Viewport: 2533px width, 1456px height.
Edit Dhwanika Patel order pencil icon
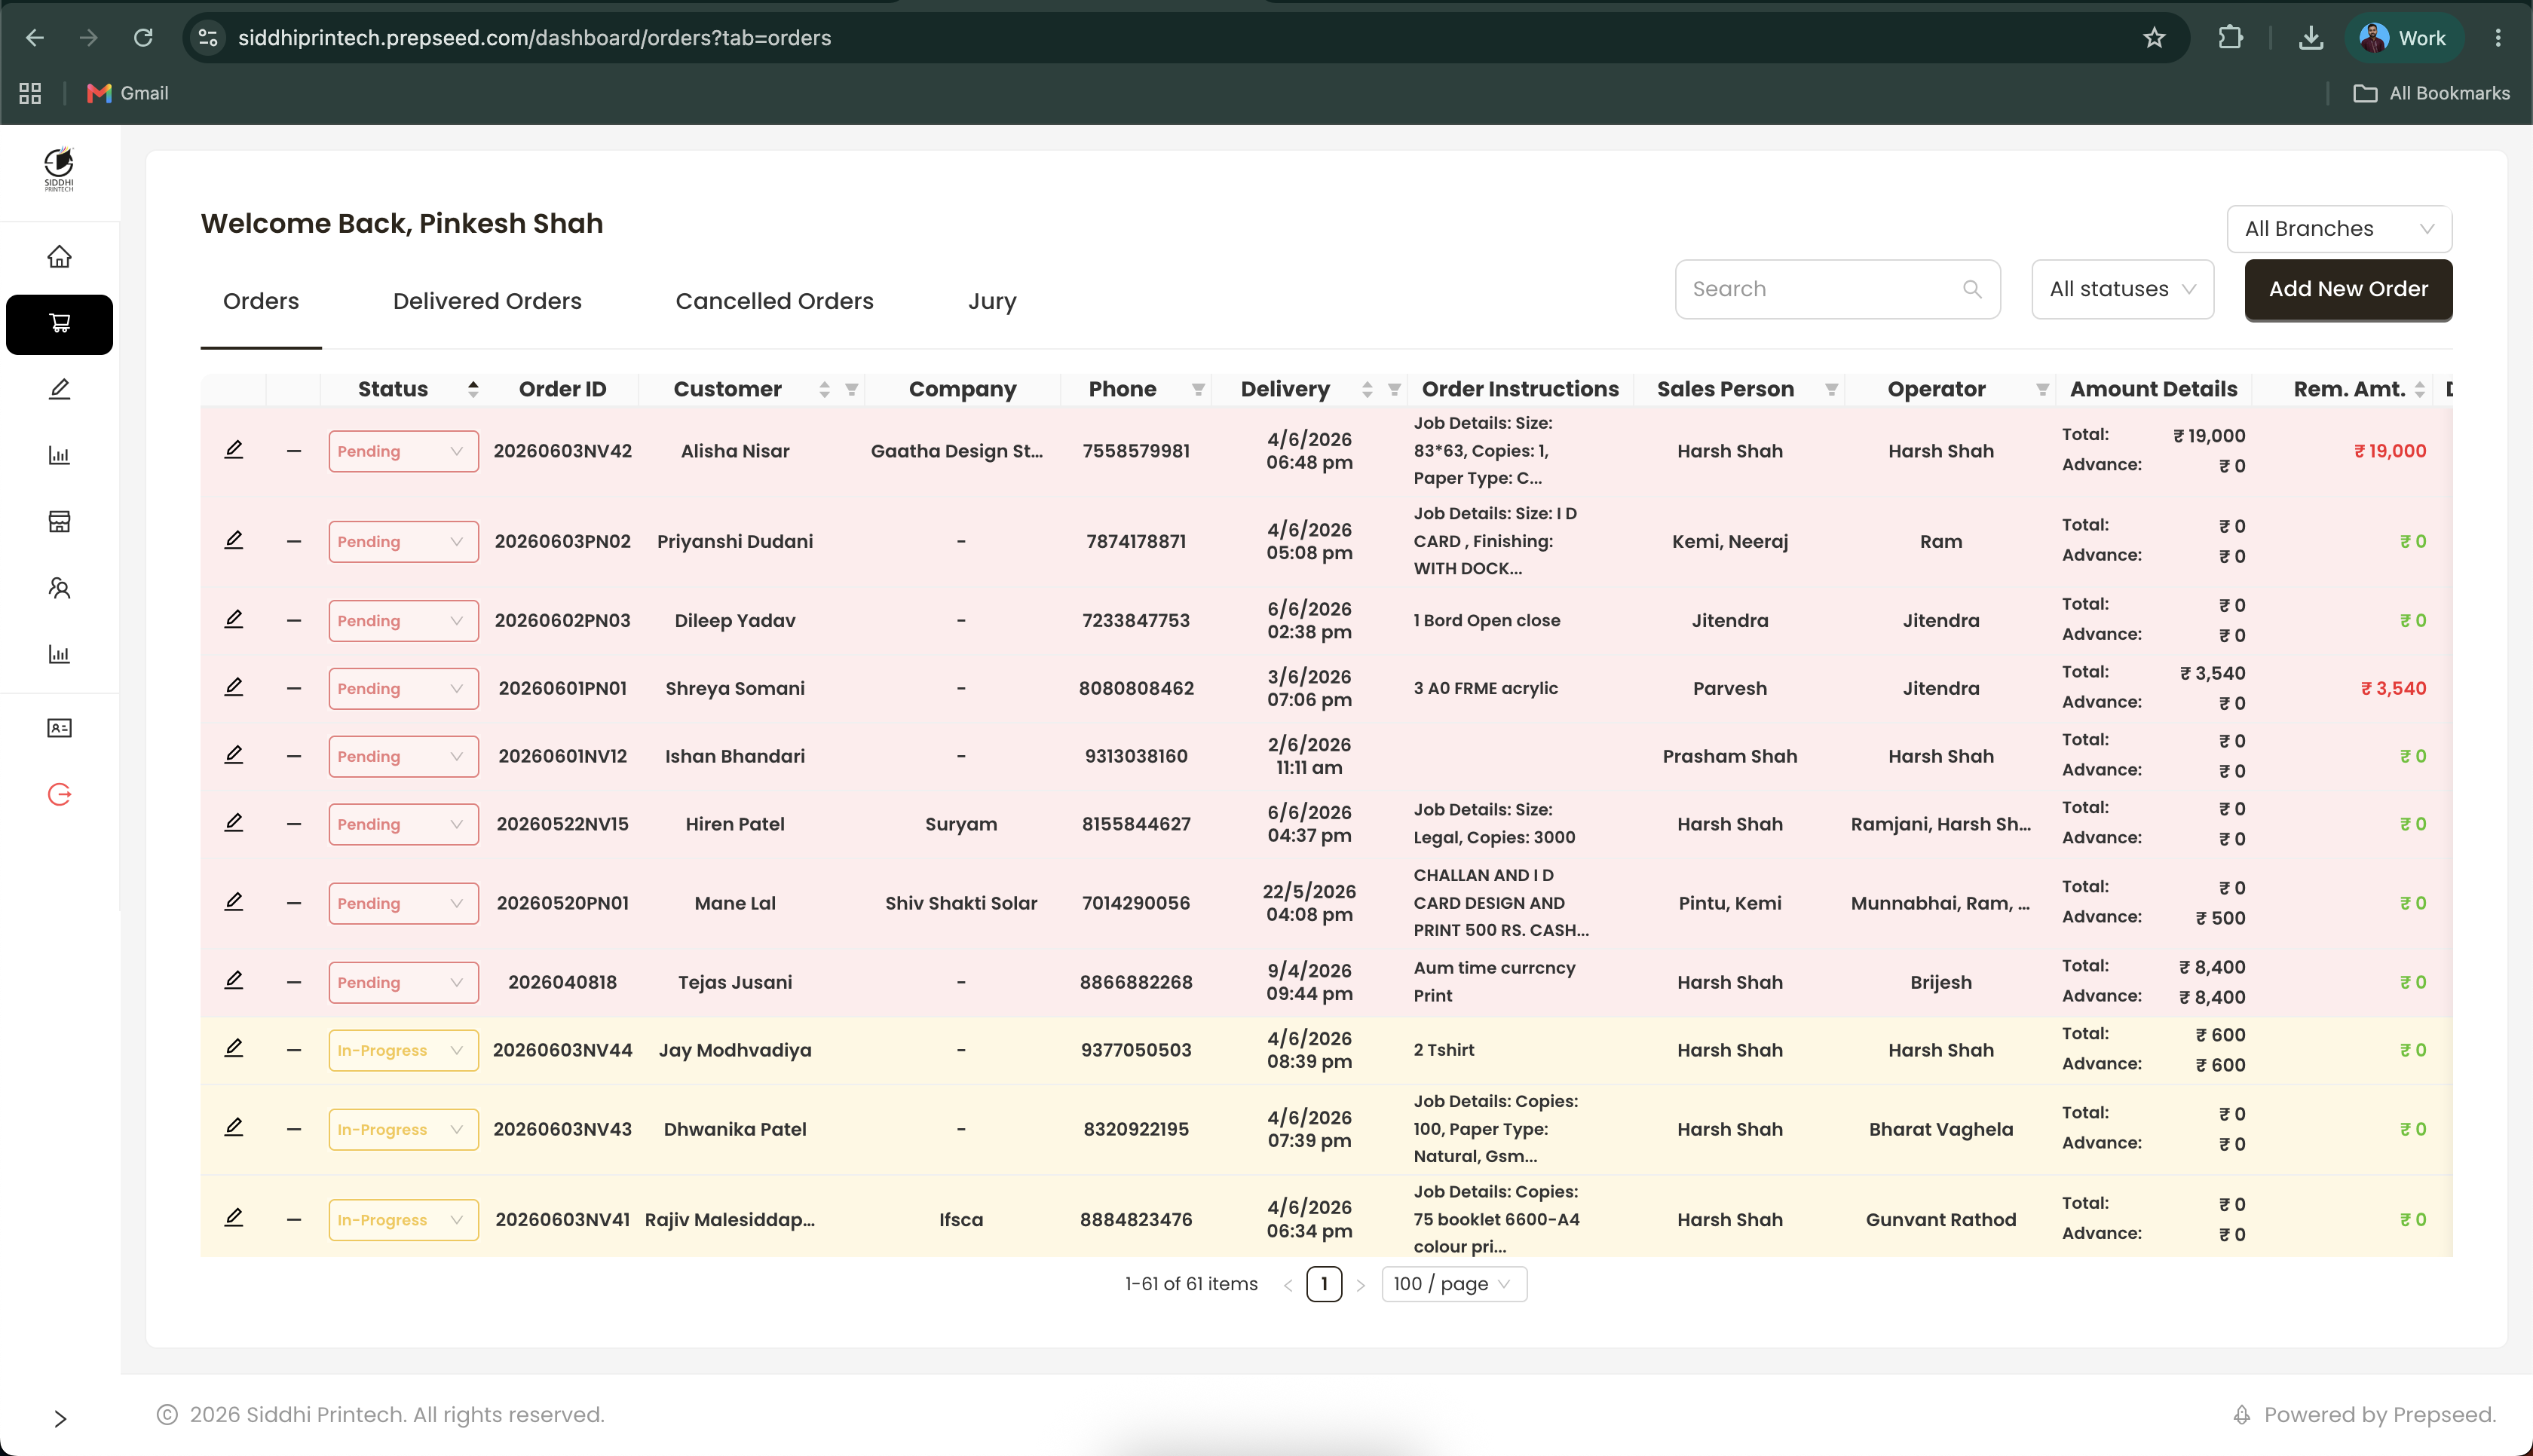pyautogui.click(x=234, y=1128)
